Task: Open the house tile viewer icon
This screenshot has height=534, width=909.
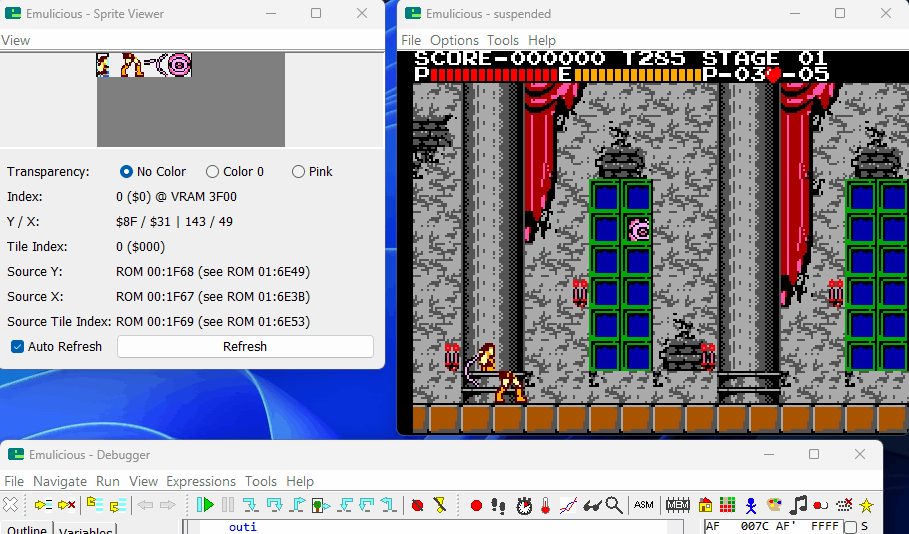Action: tap(705, 505)
